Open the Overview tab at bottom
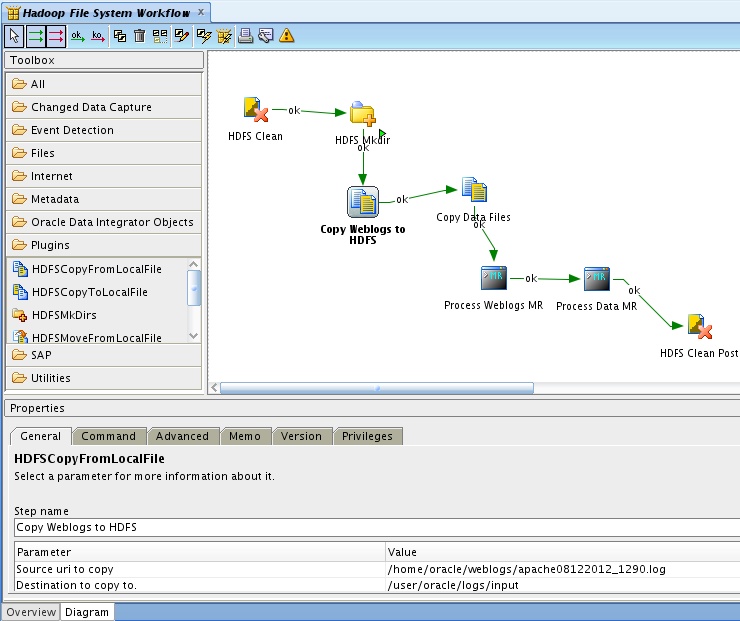Viewport: 740px width, 621px height. [x=31, y=612]
